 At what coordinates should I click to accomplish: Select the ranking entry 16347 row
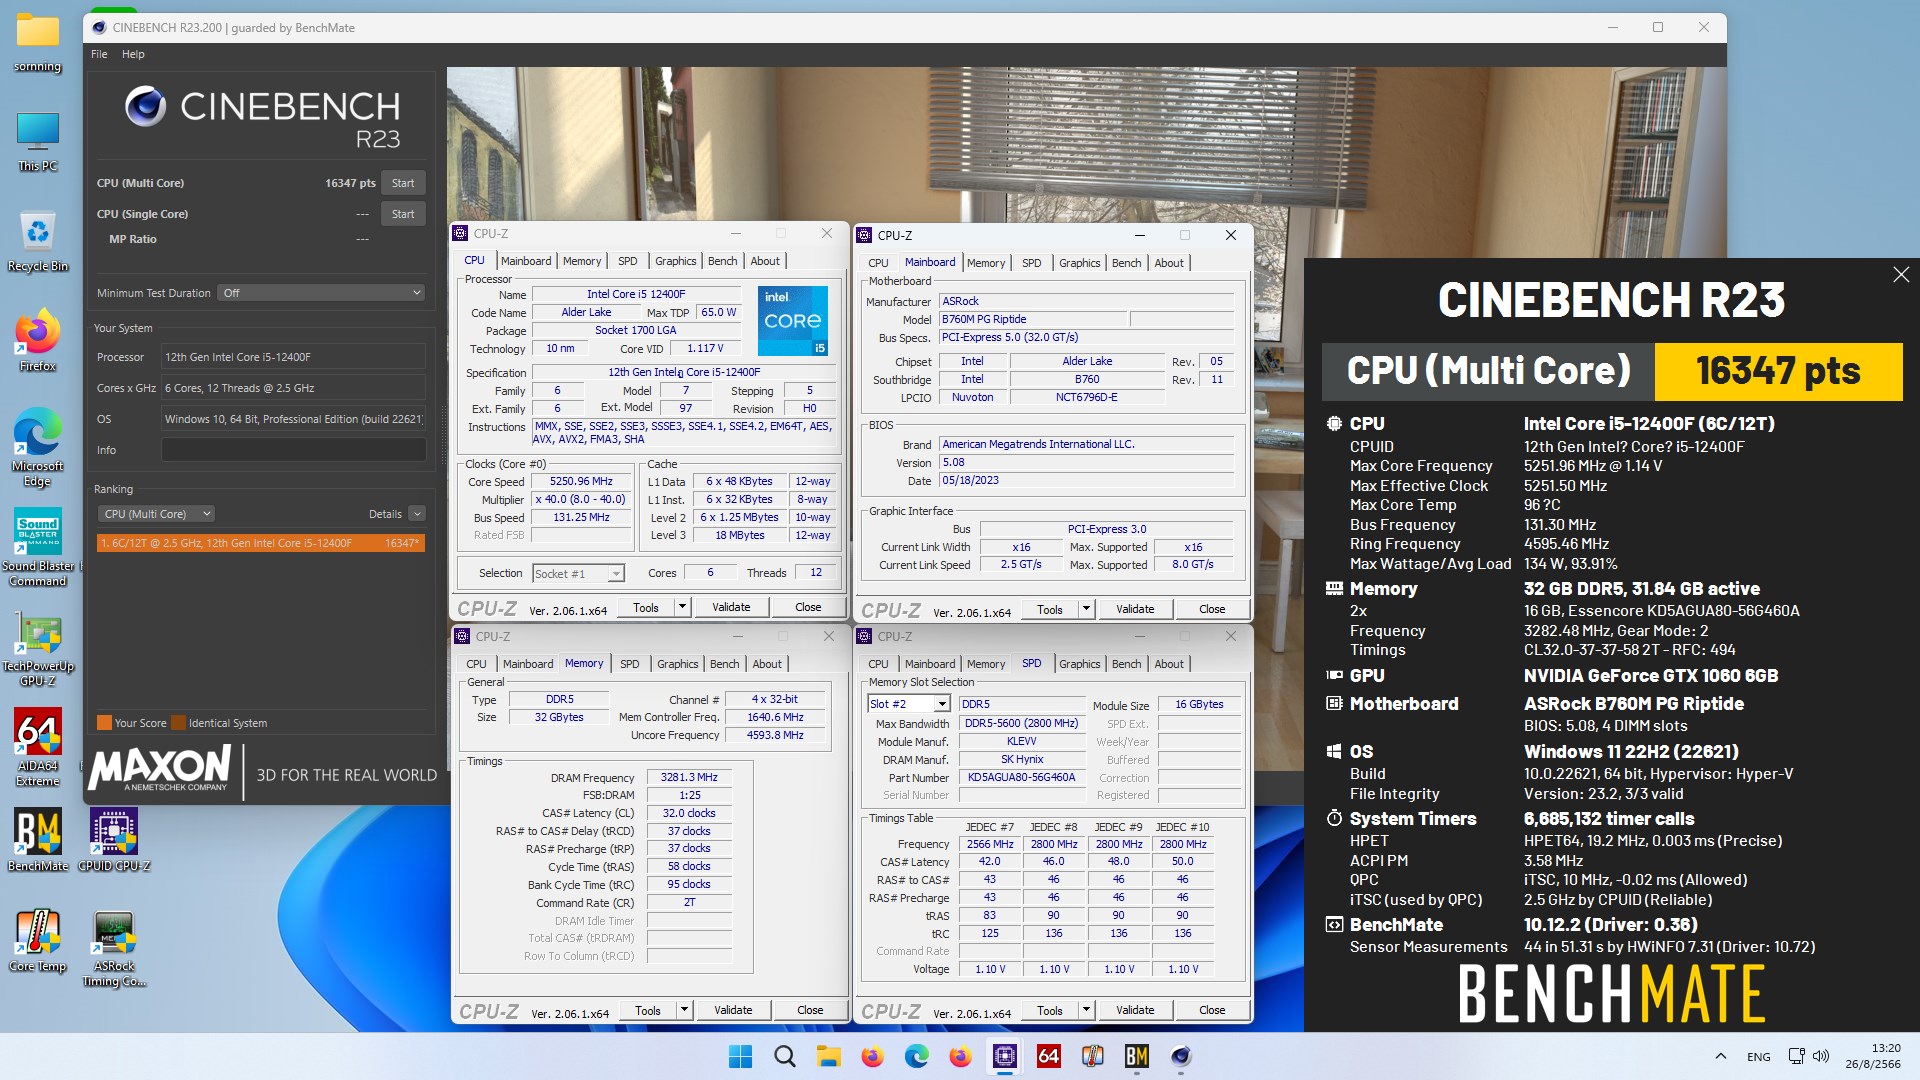(261, 543)
